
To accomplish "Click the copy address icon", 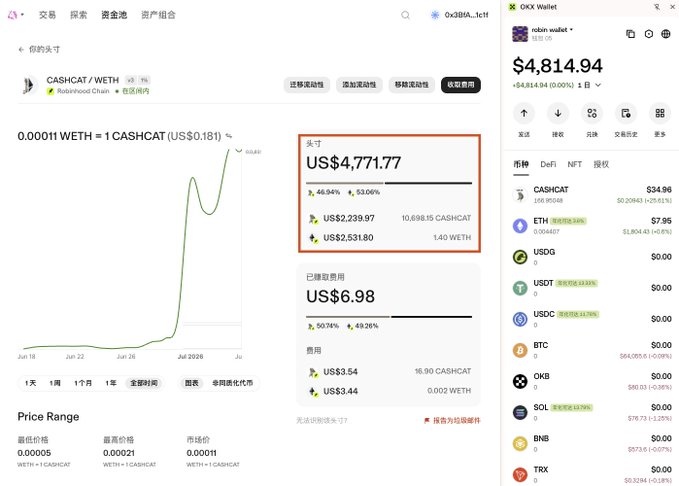I will (x=630, y=34).
